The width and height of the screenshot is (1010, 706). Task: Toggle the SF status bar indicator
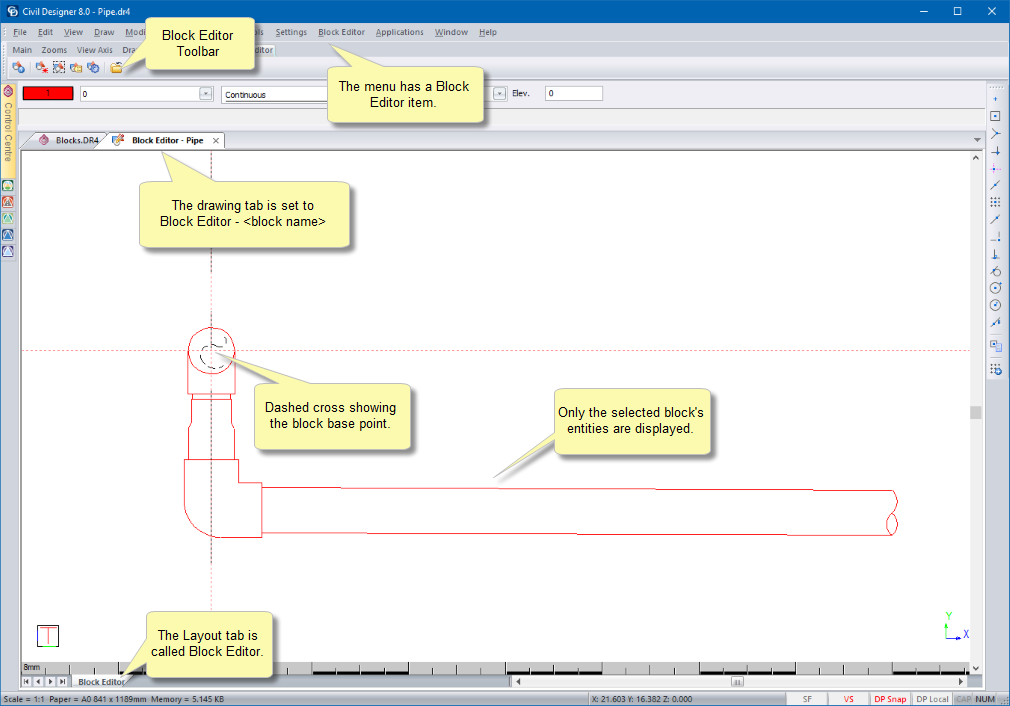click(806, 699)
